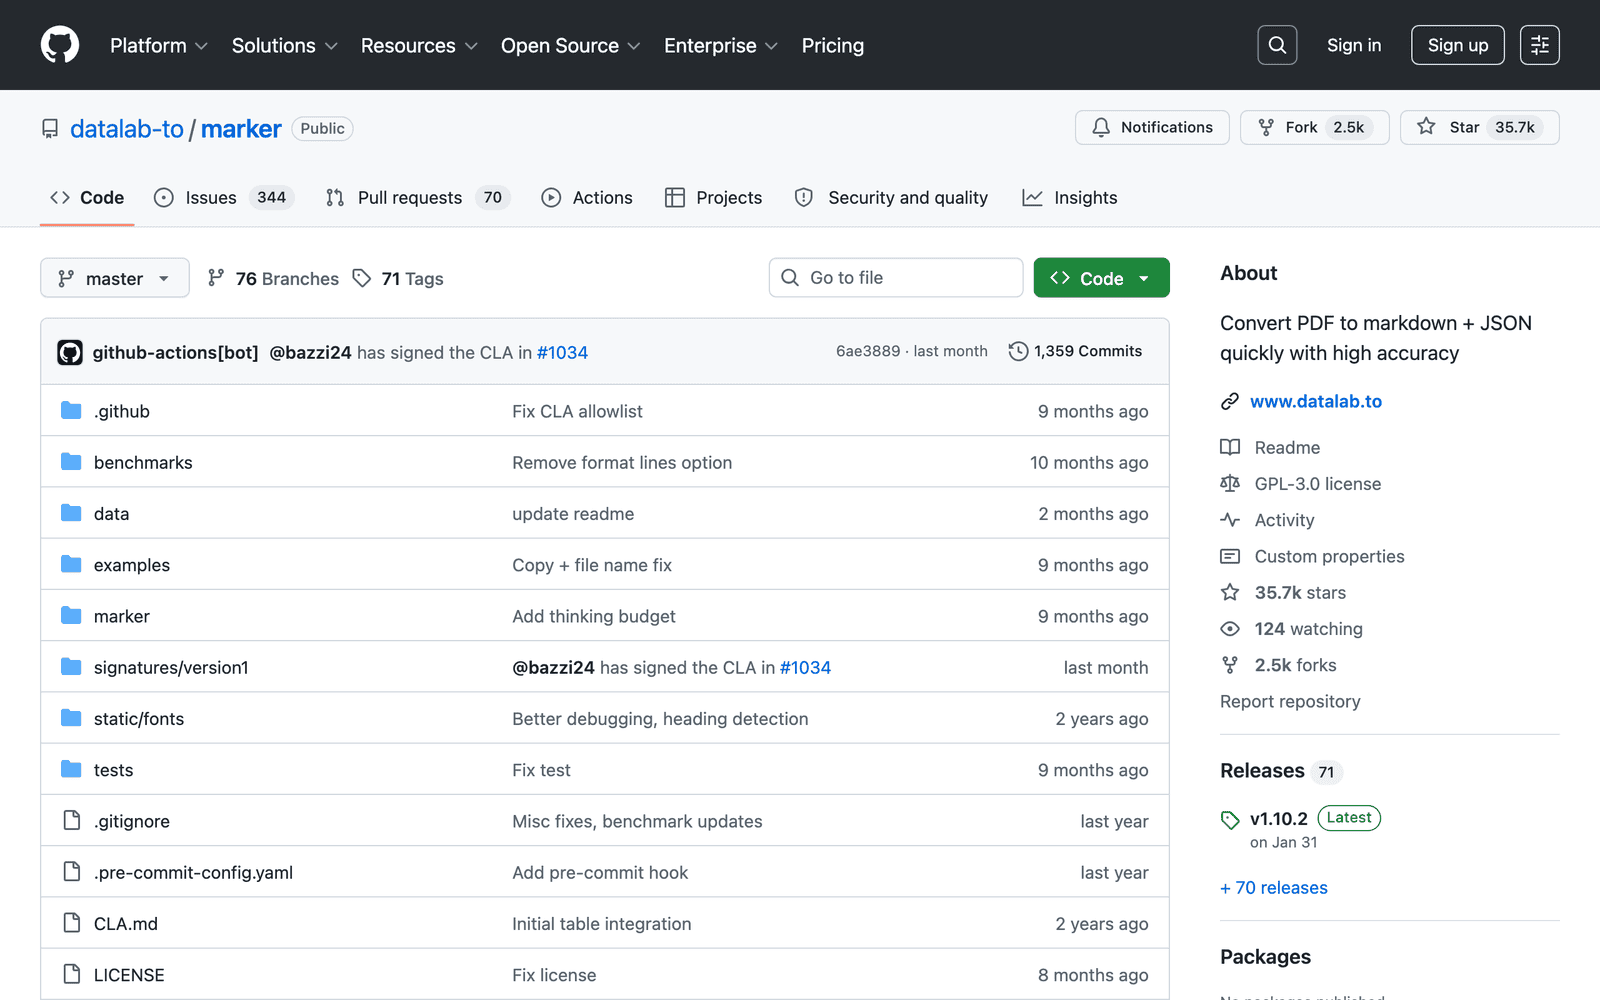This screenshot has height=1000, width=1600.
Task: Open the signatures/version1 folder
Action: pyautogui.click(x=171, y=667)
